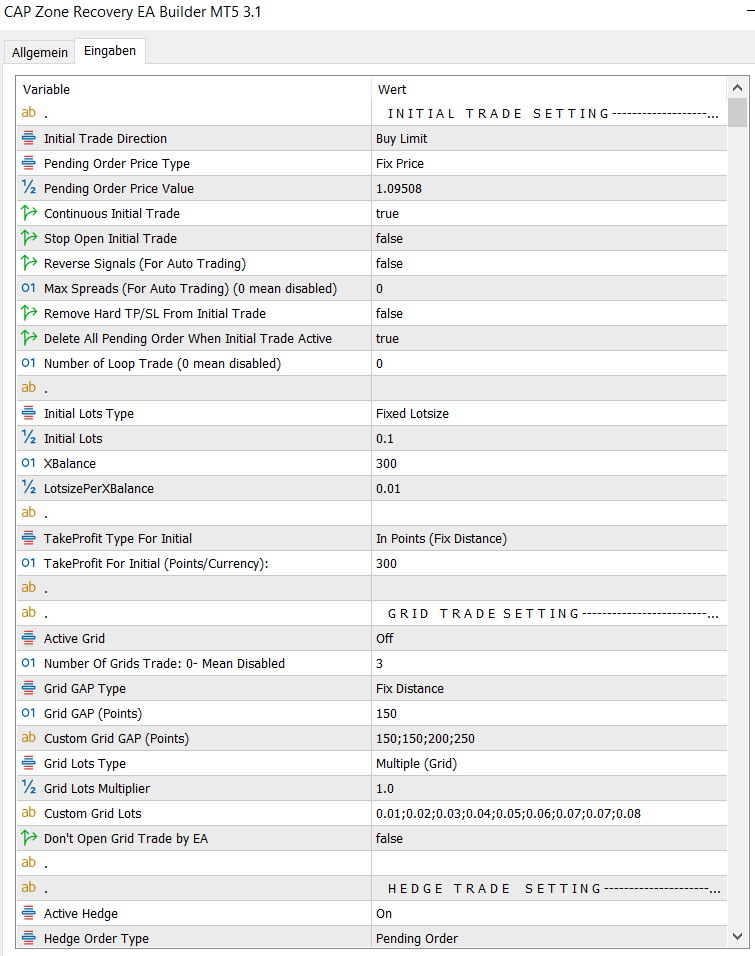The width and height of the screenshot is (755, 956).
Task: Switch Active Grid value Off
Action: [549, 638]
